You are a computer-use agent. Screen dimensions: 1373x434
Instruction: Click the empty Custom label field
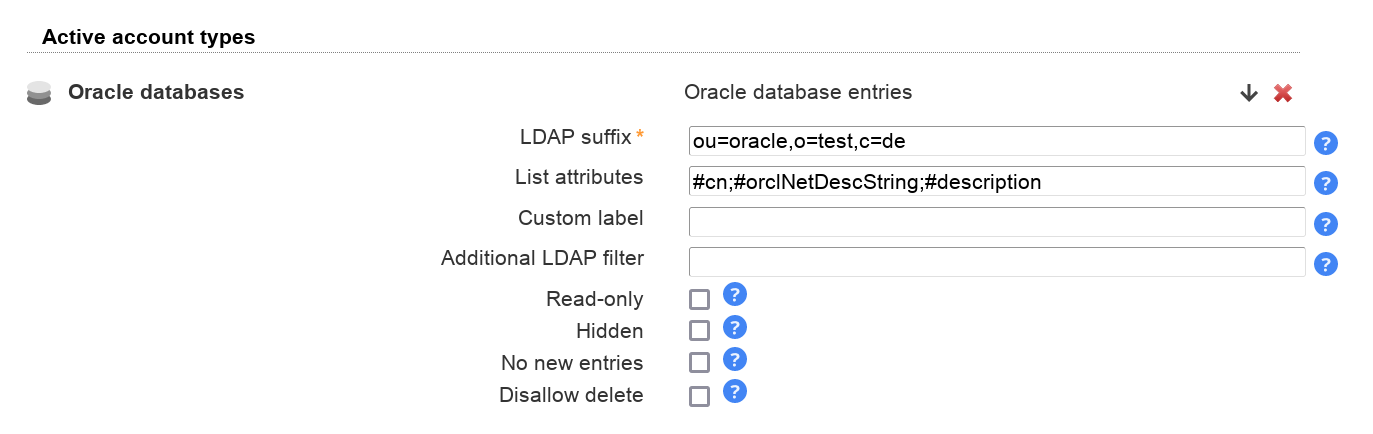[x=996, y=222]
